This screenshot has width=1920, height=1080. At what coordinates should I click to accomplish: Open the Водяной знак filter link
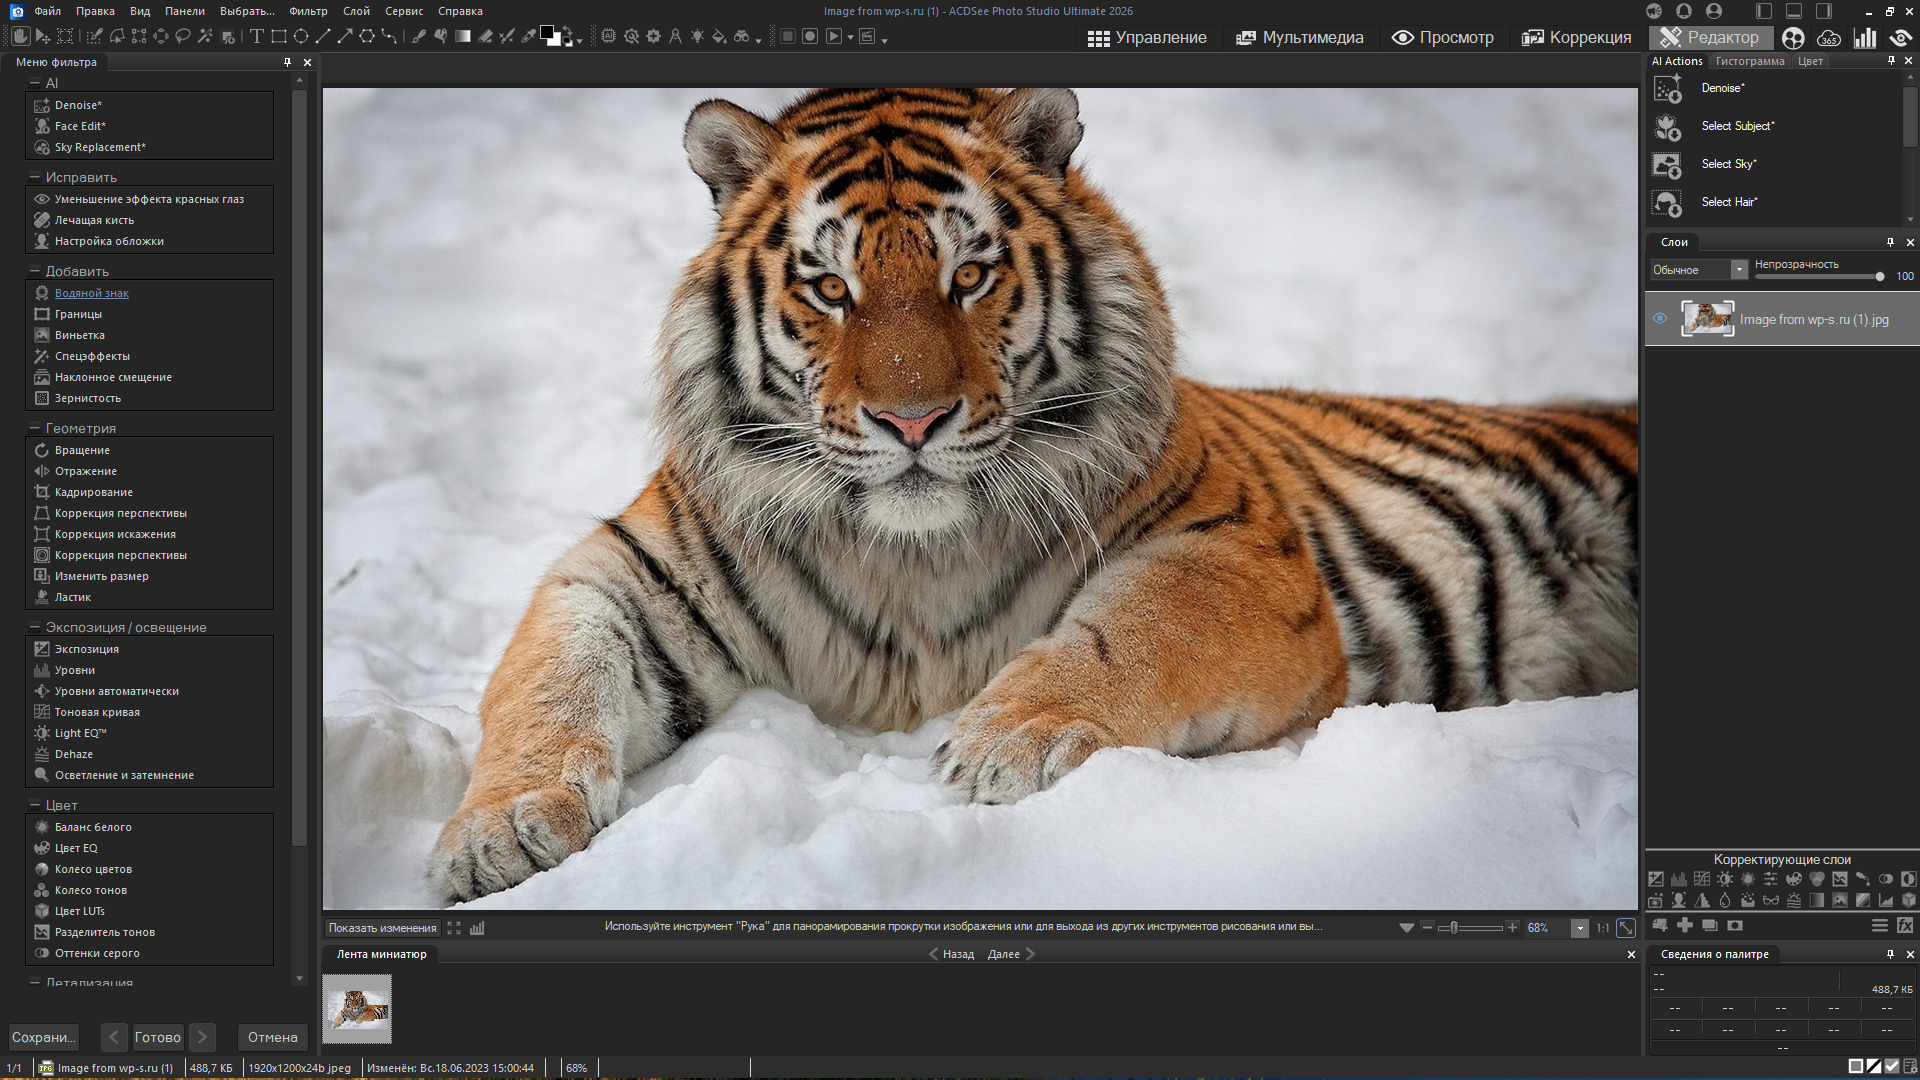[x=91, y=293]
